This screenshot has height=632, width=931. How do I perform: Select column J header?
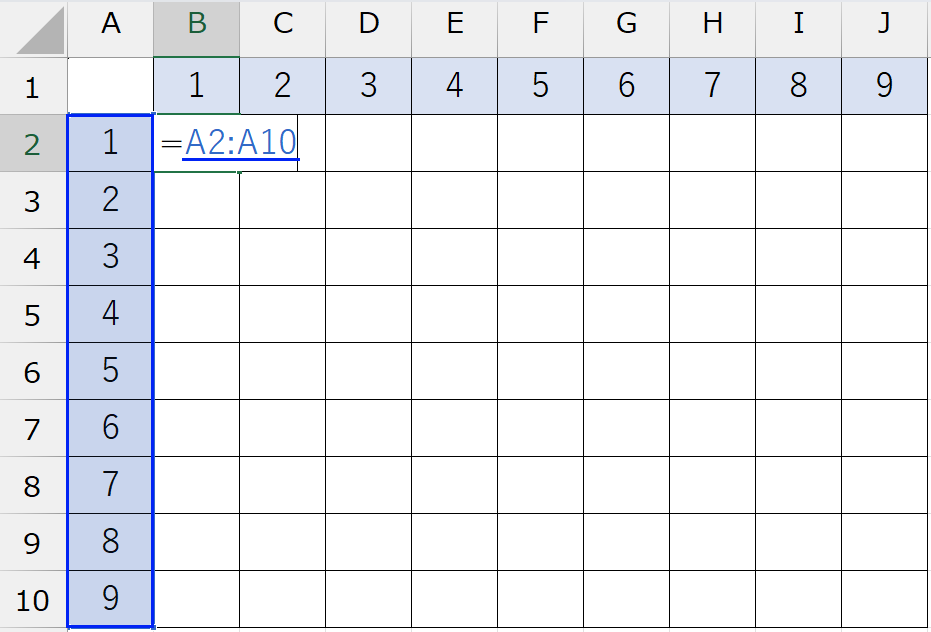[884, 26]
